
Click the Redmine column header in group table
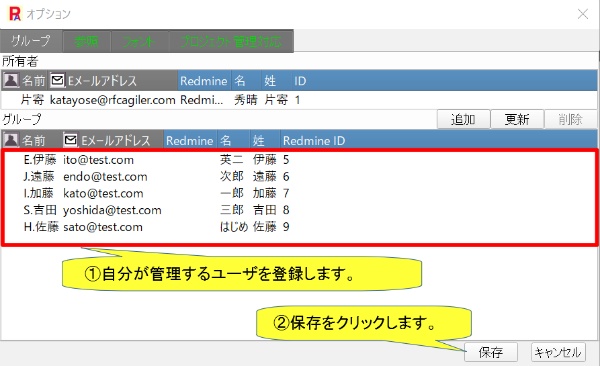pos(190,141)
